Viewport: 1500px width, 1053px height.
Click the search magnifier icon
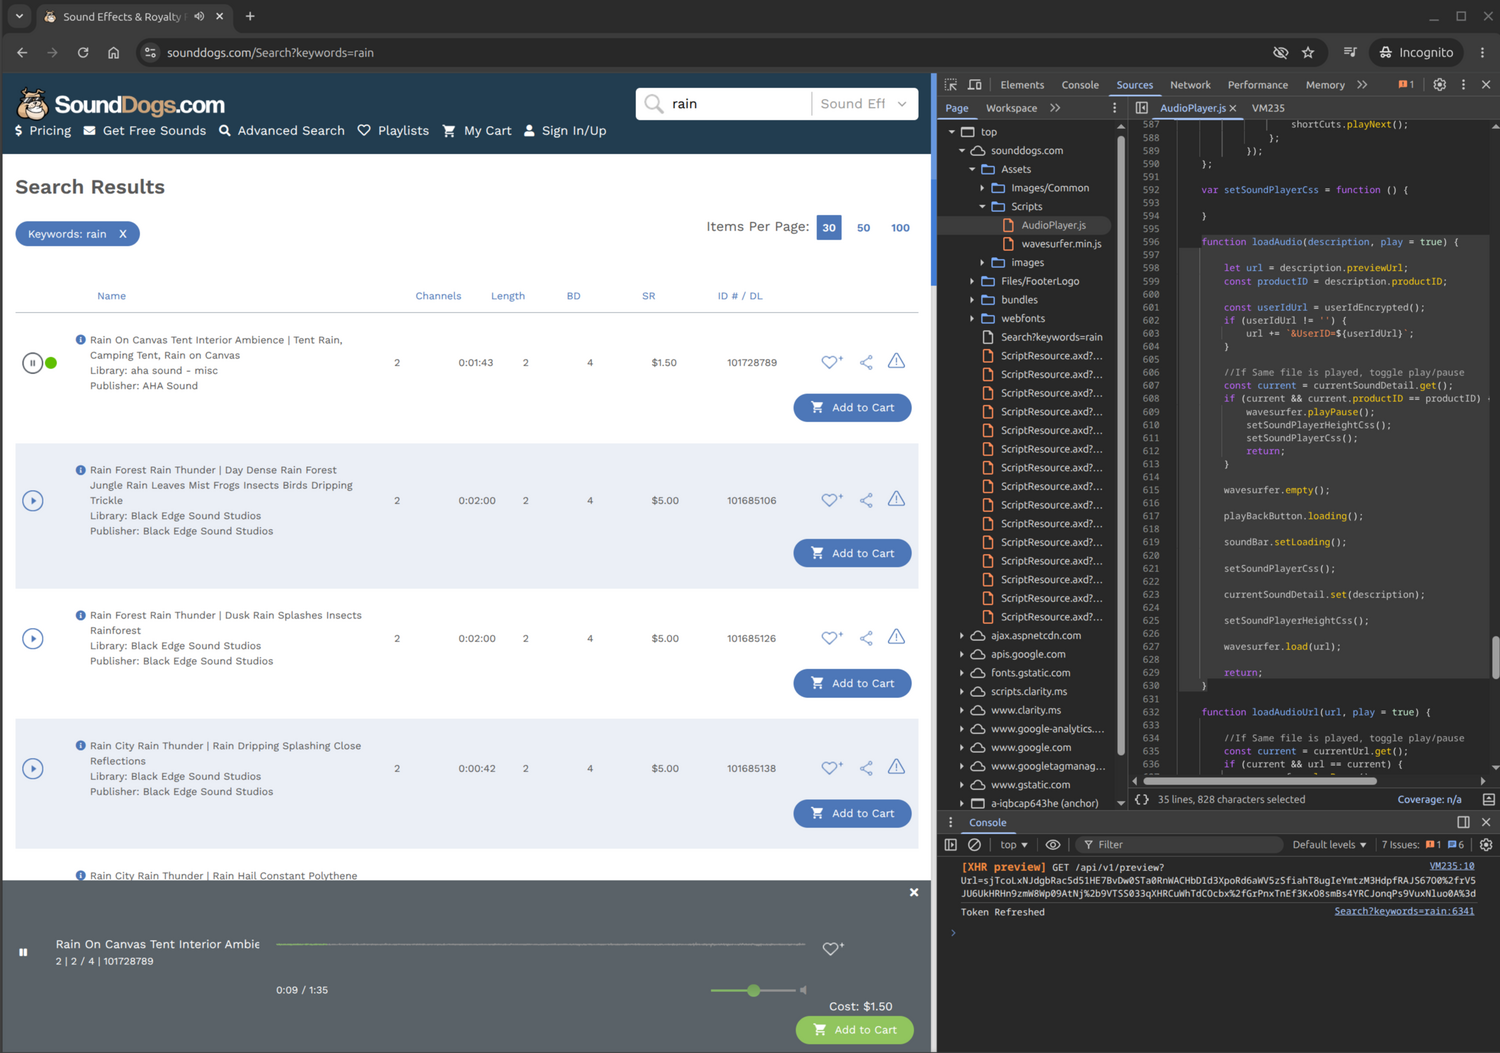(654, 104)
